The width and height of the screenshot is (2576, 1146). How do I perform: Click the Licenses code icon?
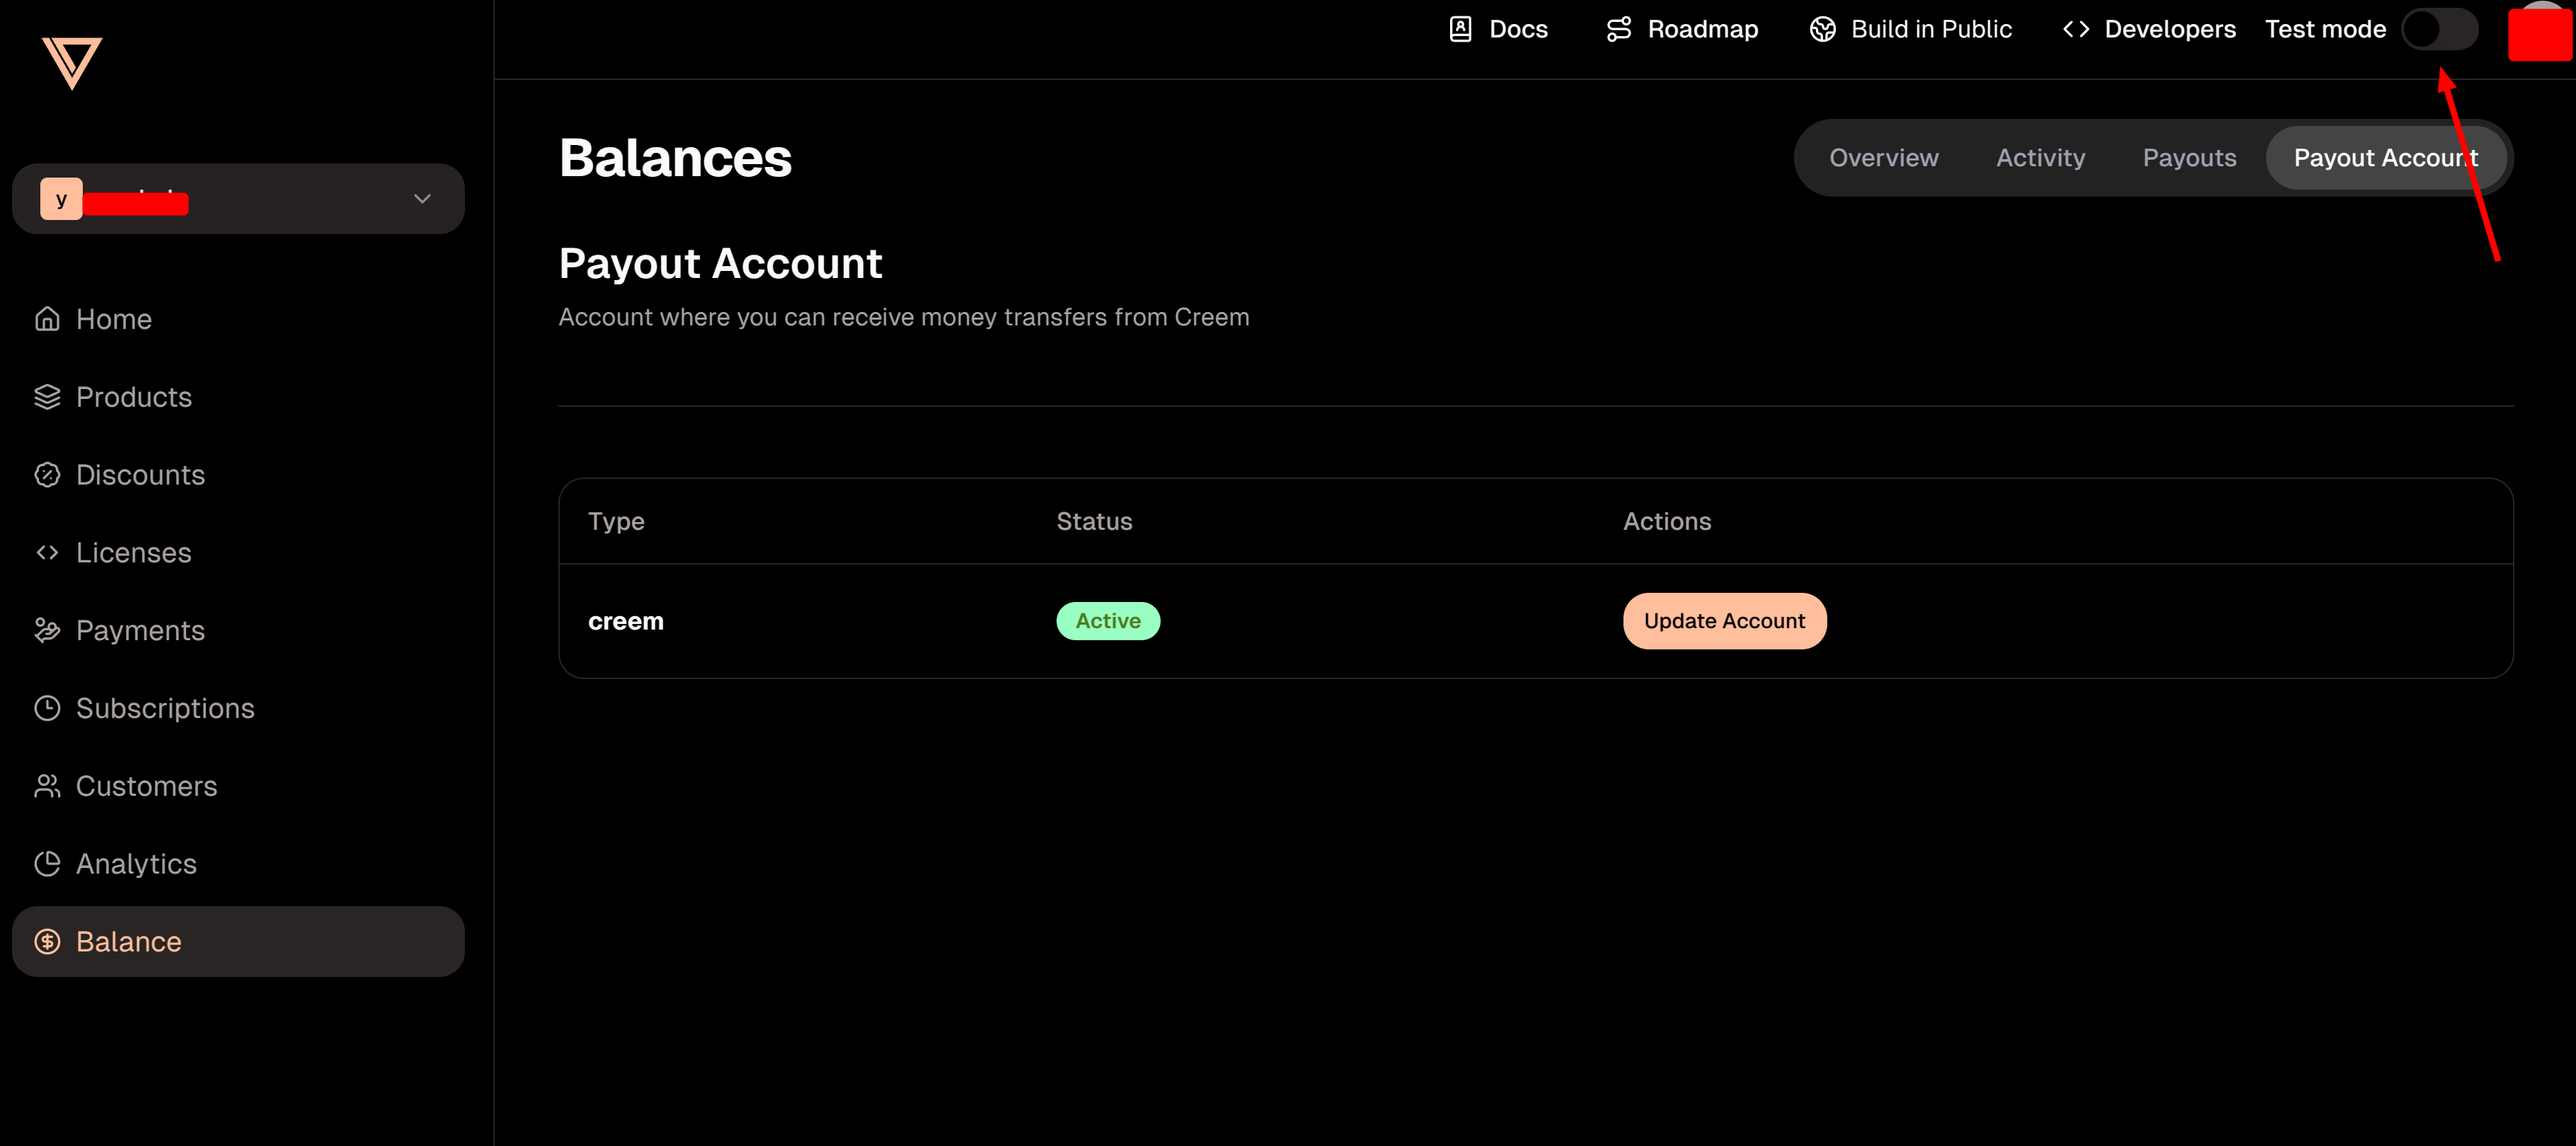[x=47, y=553]
